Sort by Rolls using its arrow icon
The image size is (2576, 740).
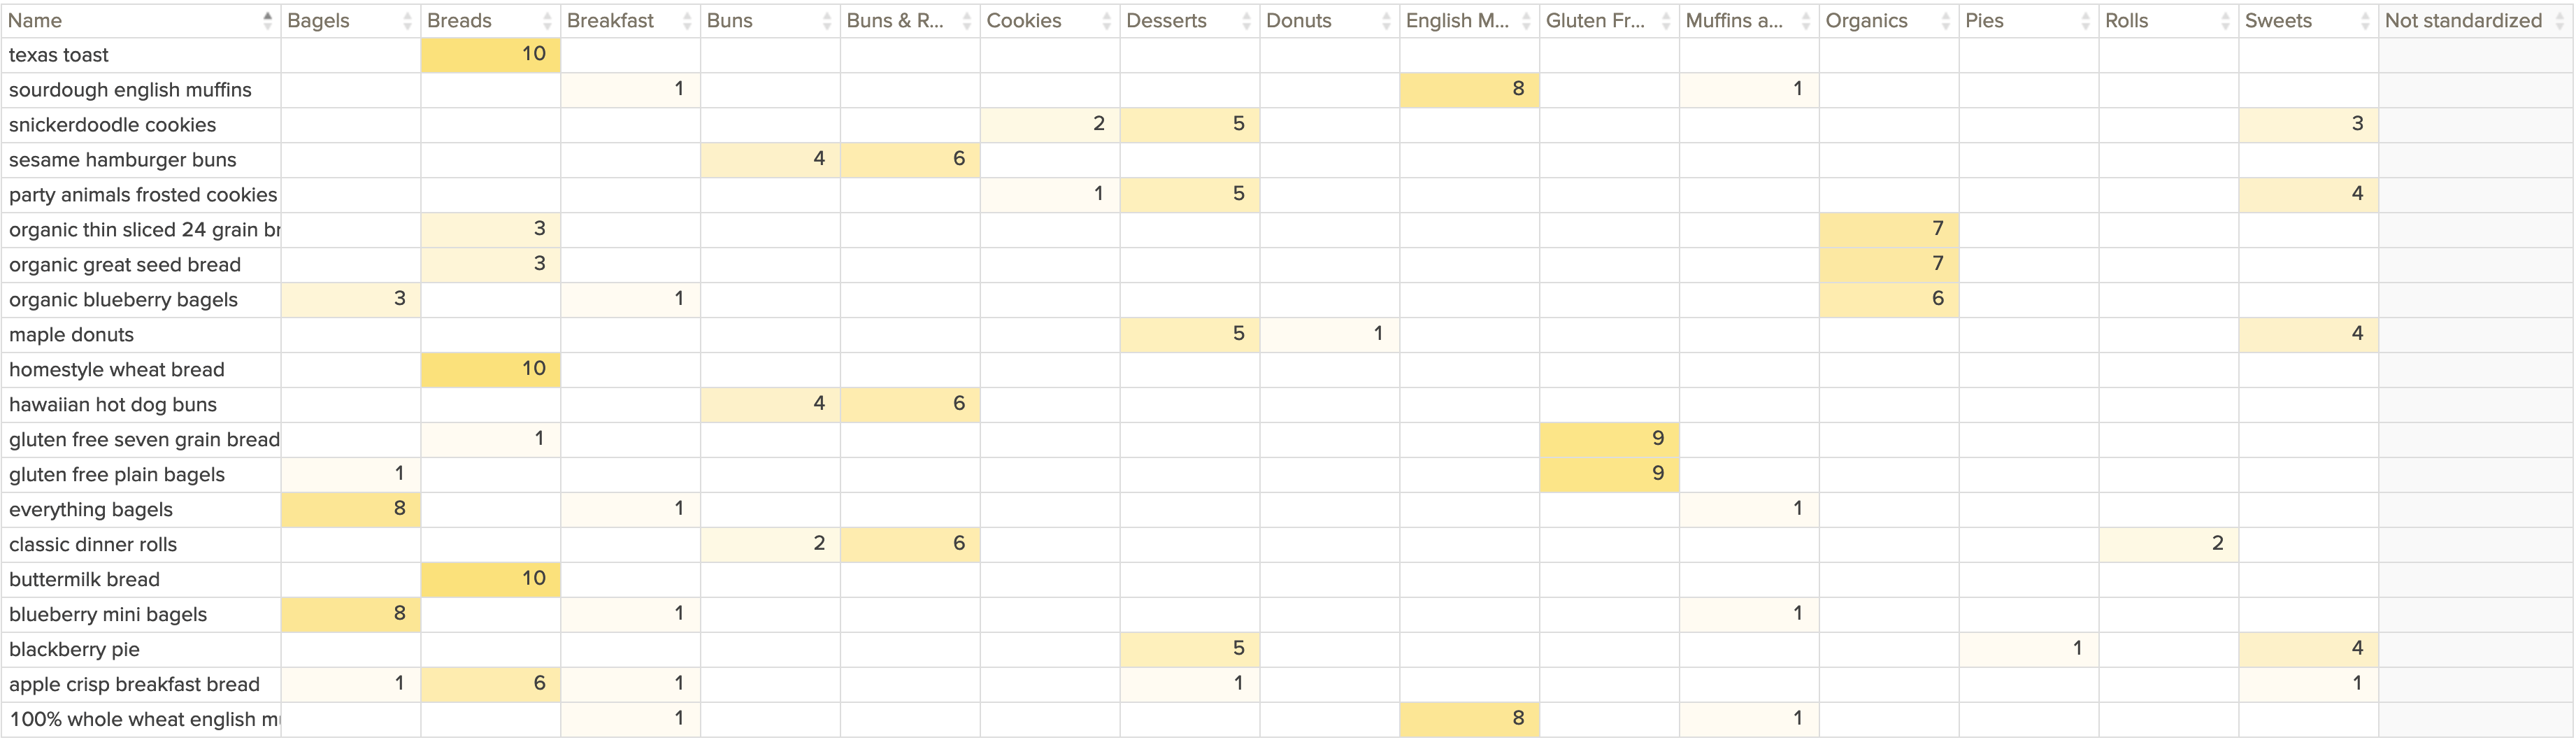pos(2225,21)
